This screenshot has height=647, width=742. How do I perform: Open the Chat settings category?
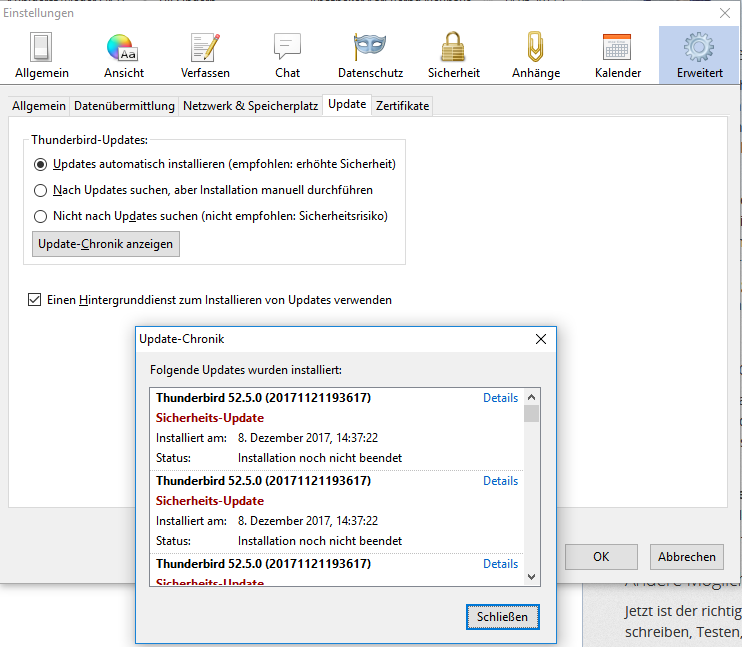pos(287,56)
